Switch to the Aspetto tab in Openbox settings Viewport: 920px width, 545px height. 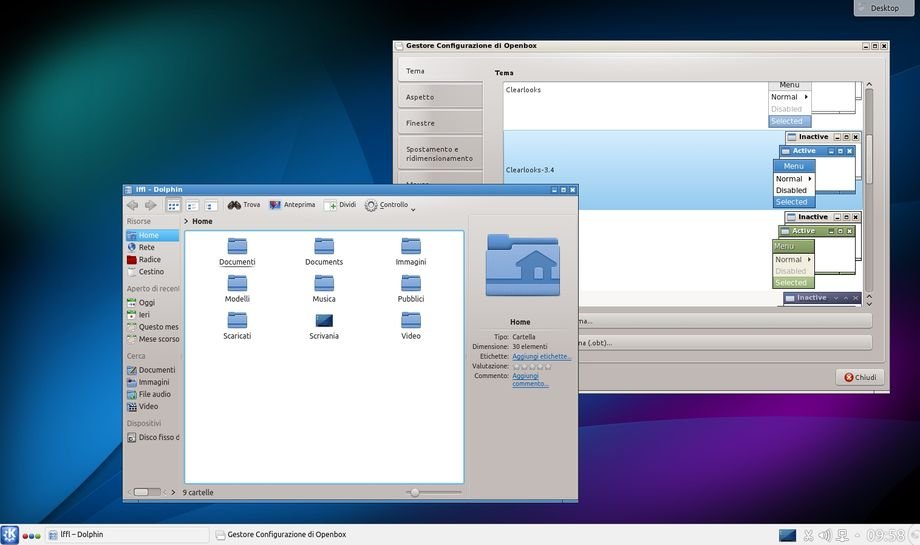(x=420, y=97)
